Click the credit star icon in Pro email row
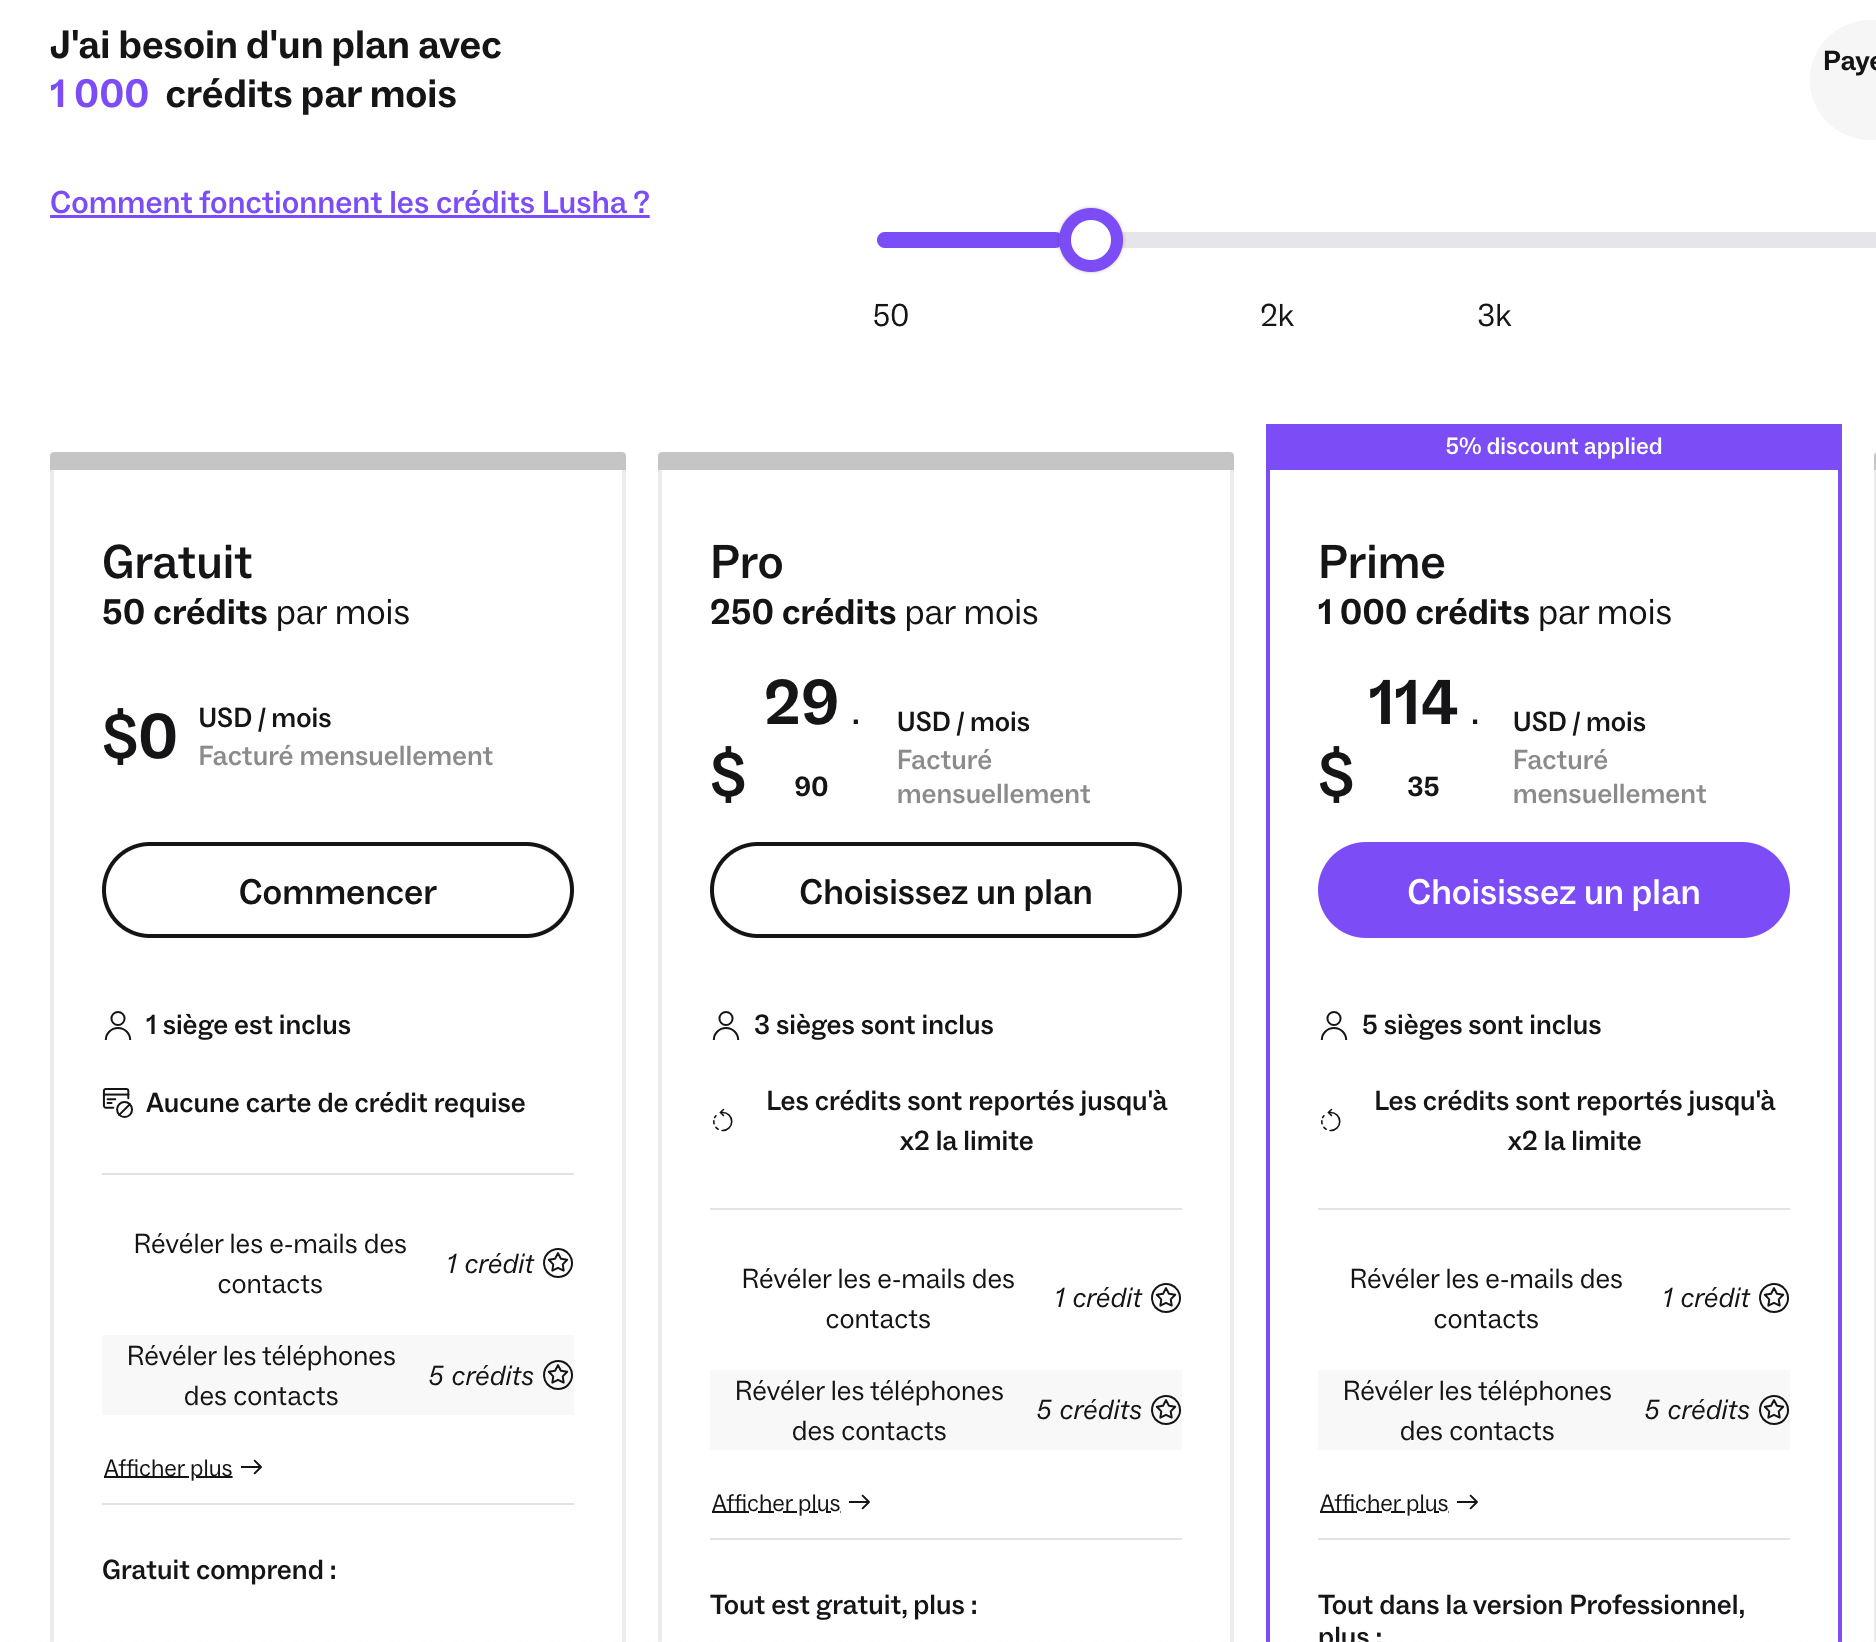The image size is (1876, 1642). (1166, 1298)
